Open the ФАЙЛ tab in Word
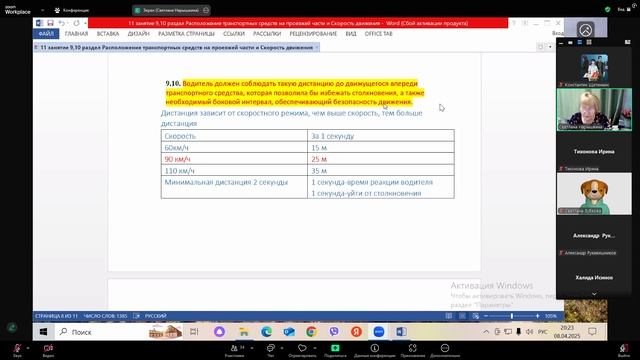The height and width of the screenshot is (360, 640). tap(46, 34)
